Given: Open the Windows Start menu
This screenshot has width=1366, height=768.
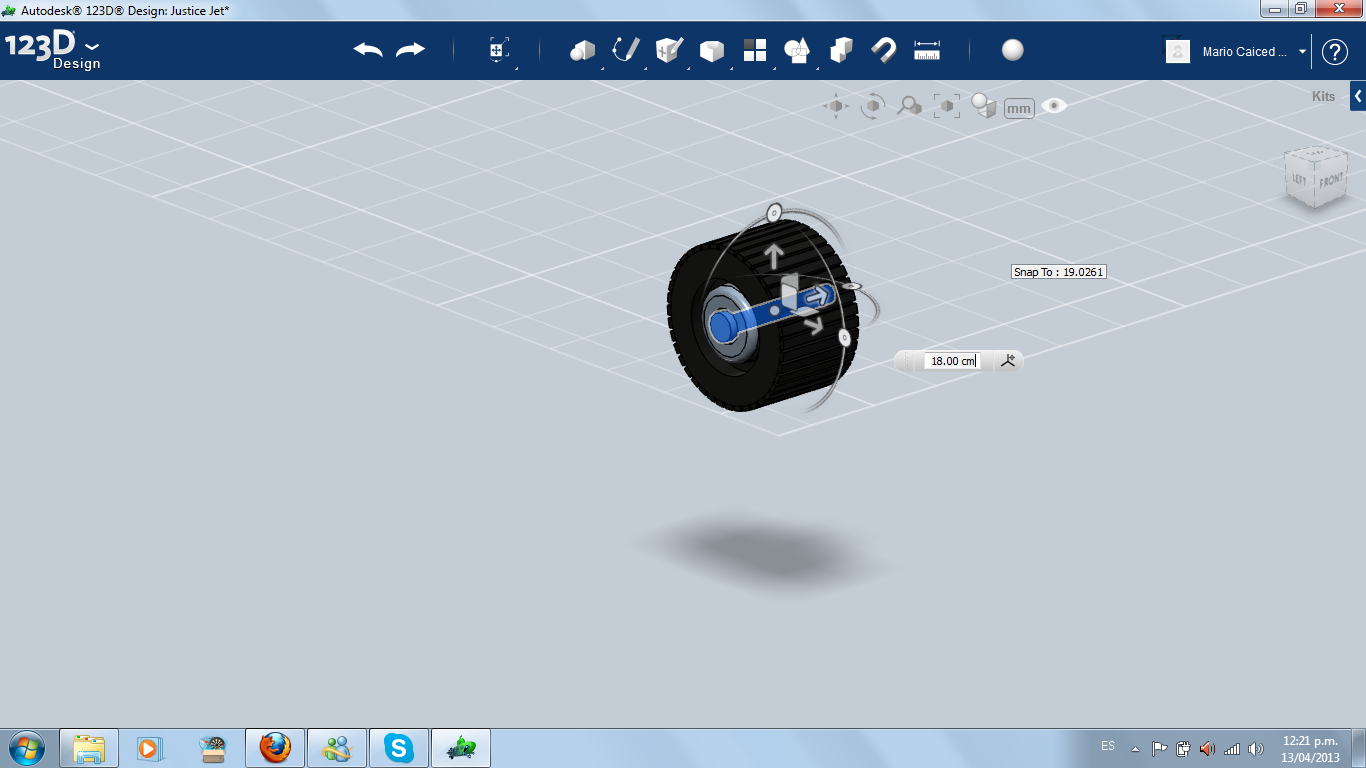Looking at the screenshot, I should (26, 748).
